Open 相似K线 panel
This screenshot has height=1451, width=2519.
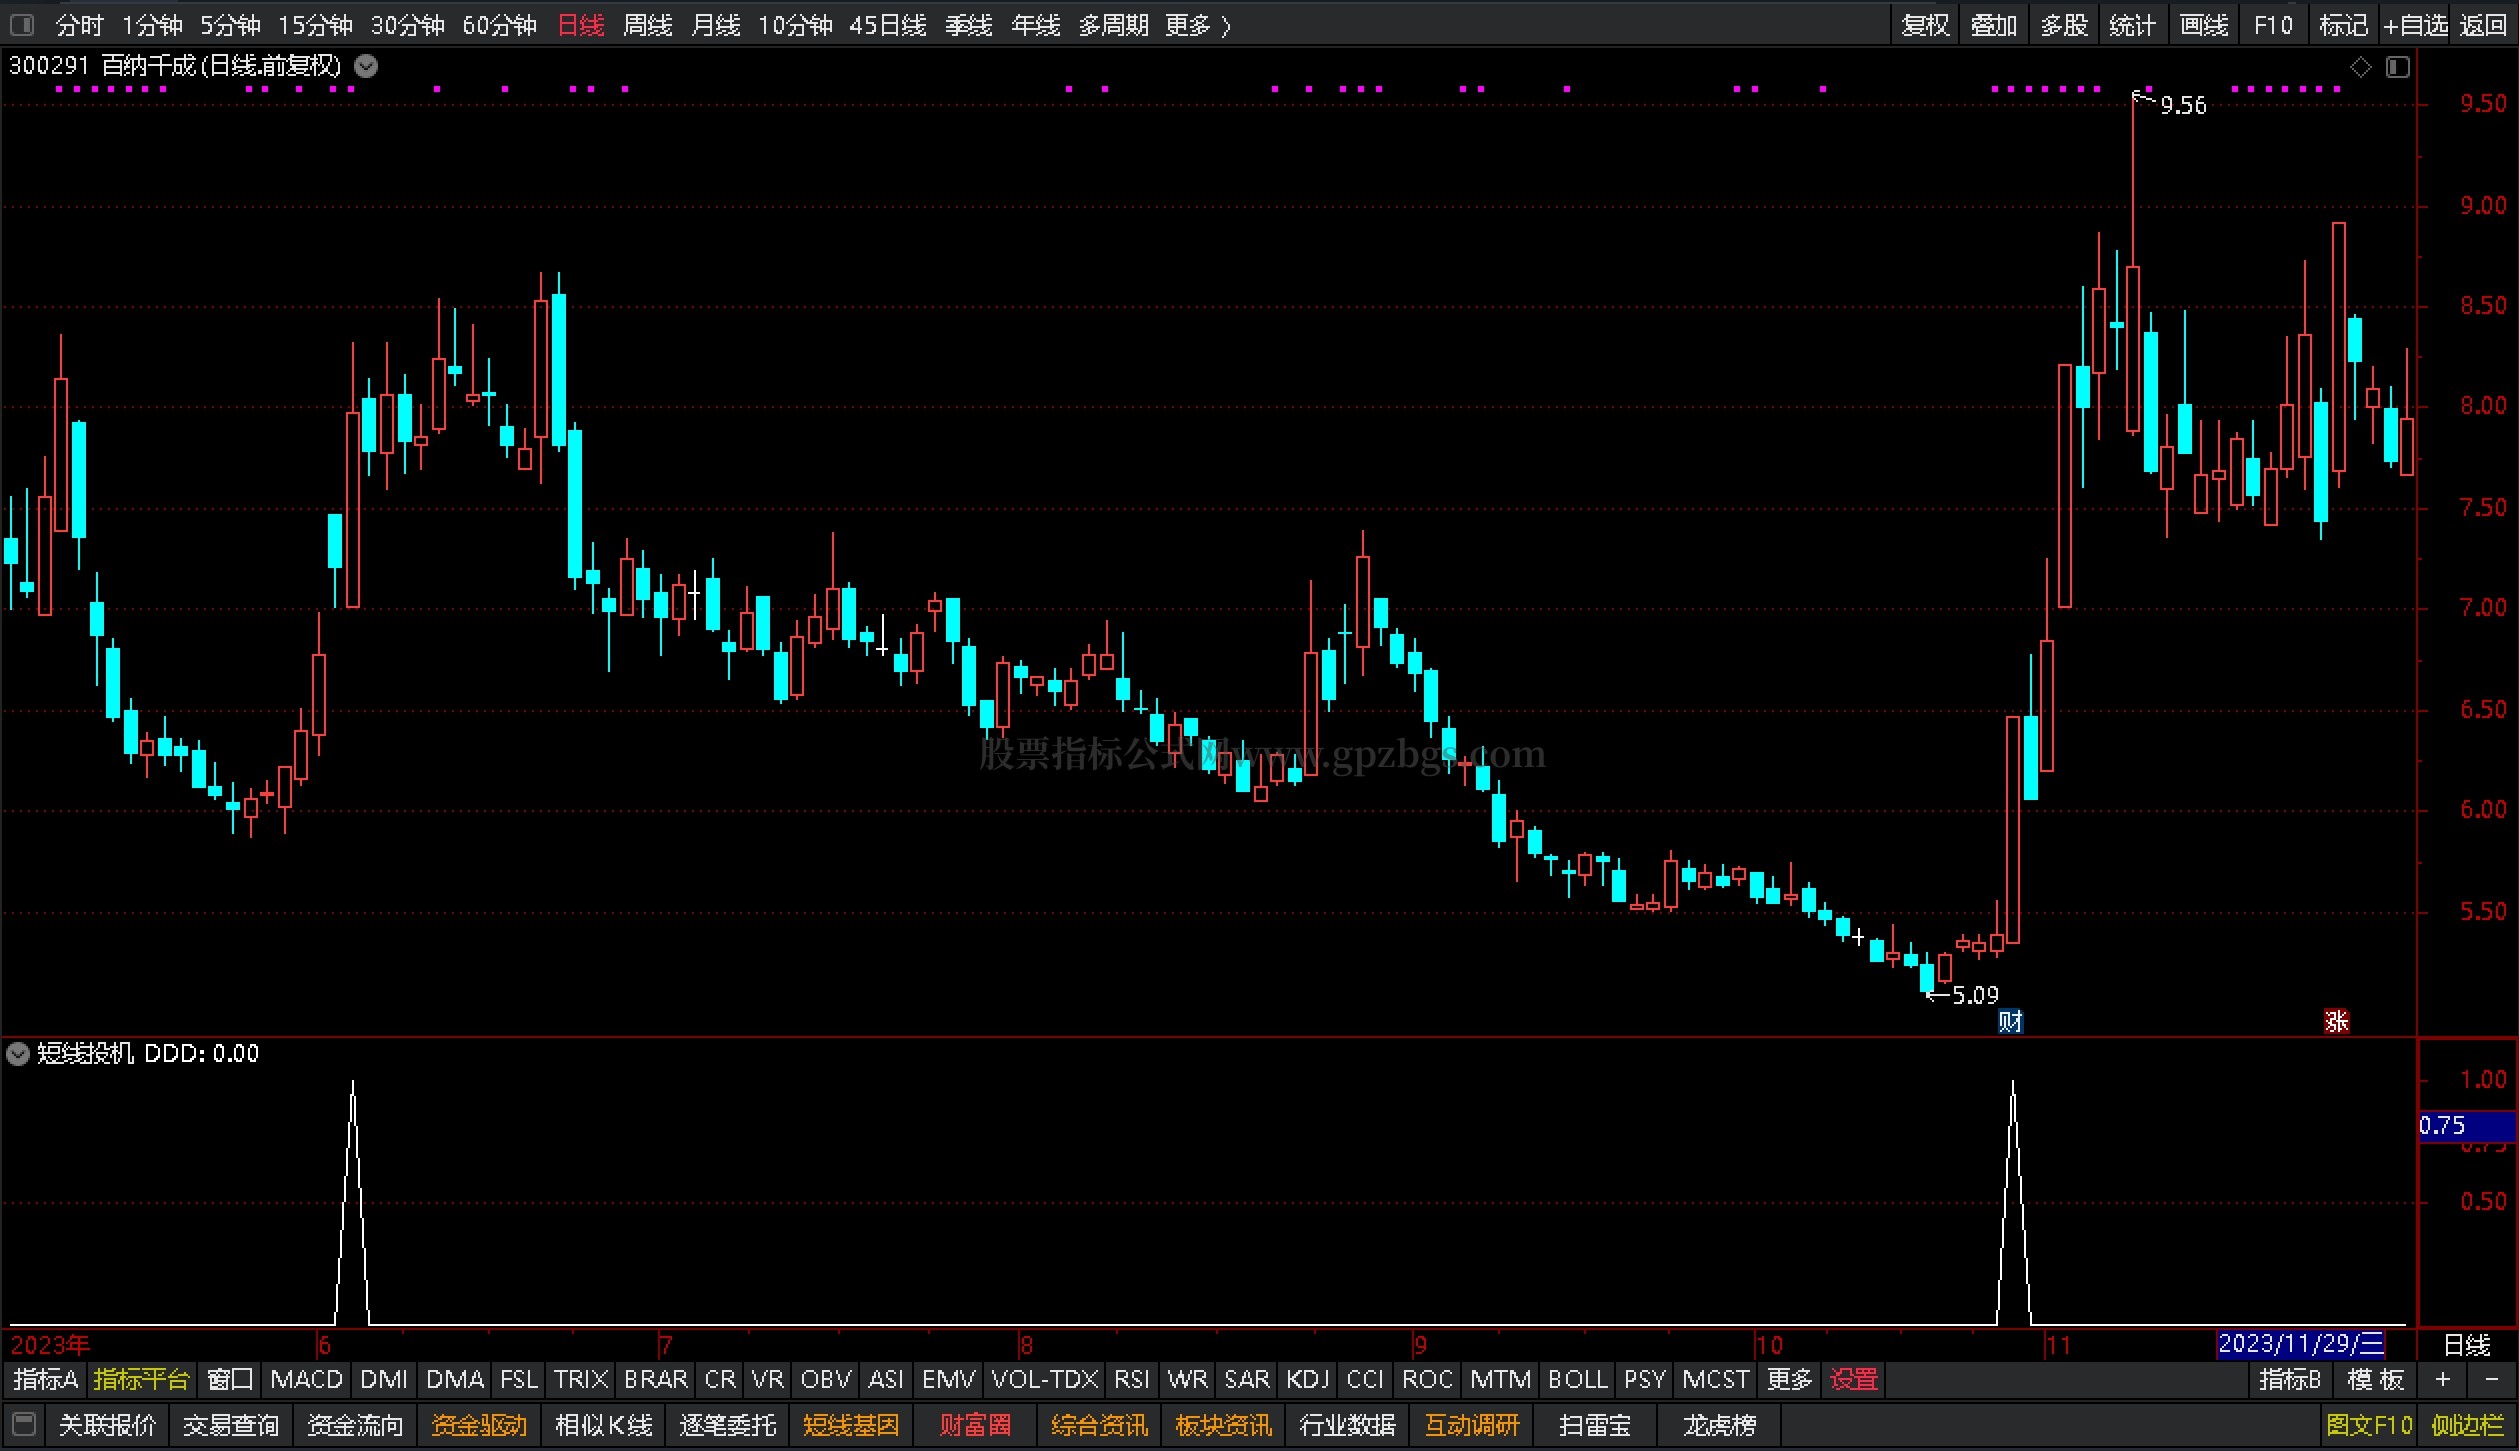[603, 1425]
